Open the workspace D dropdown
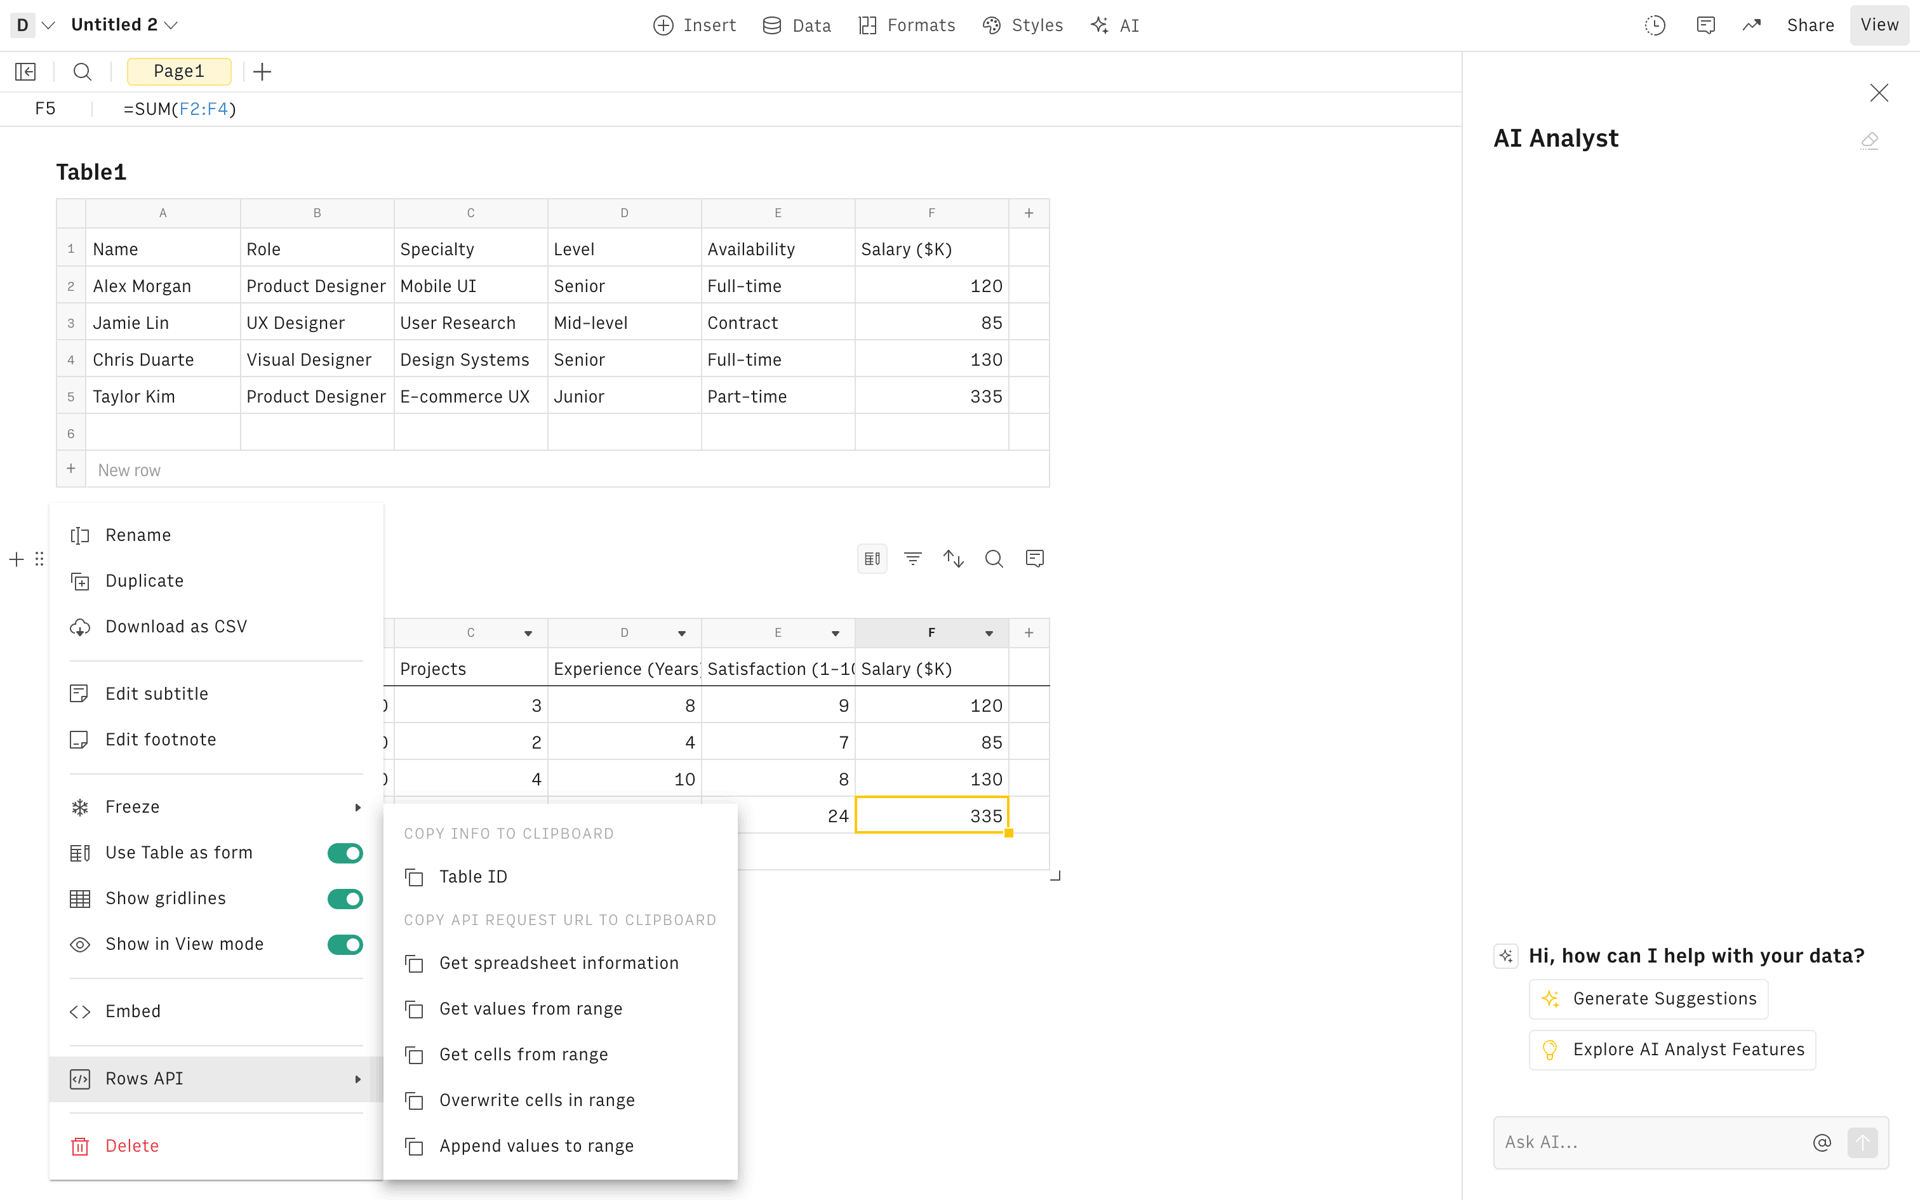Screen dimensions: 1920x1200 point(33,25)
